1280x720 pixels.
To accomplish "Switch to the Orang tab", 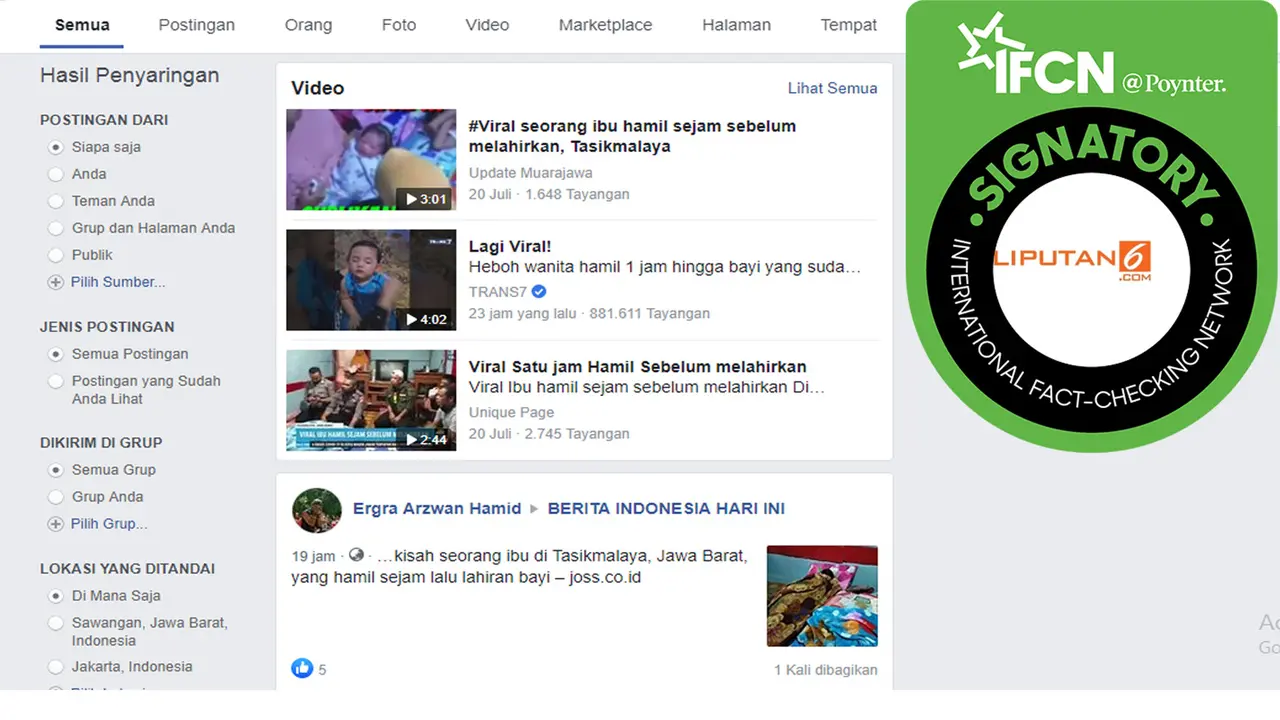I will 308,25.
